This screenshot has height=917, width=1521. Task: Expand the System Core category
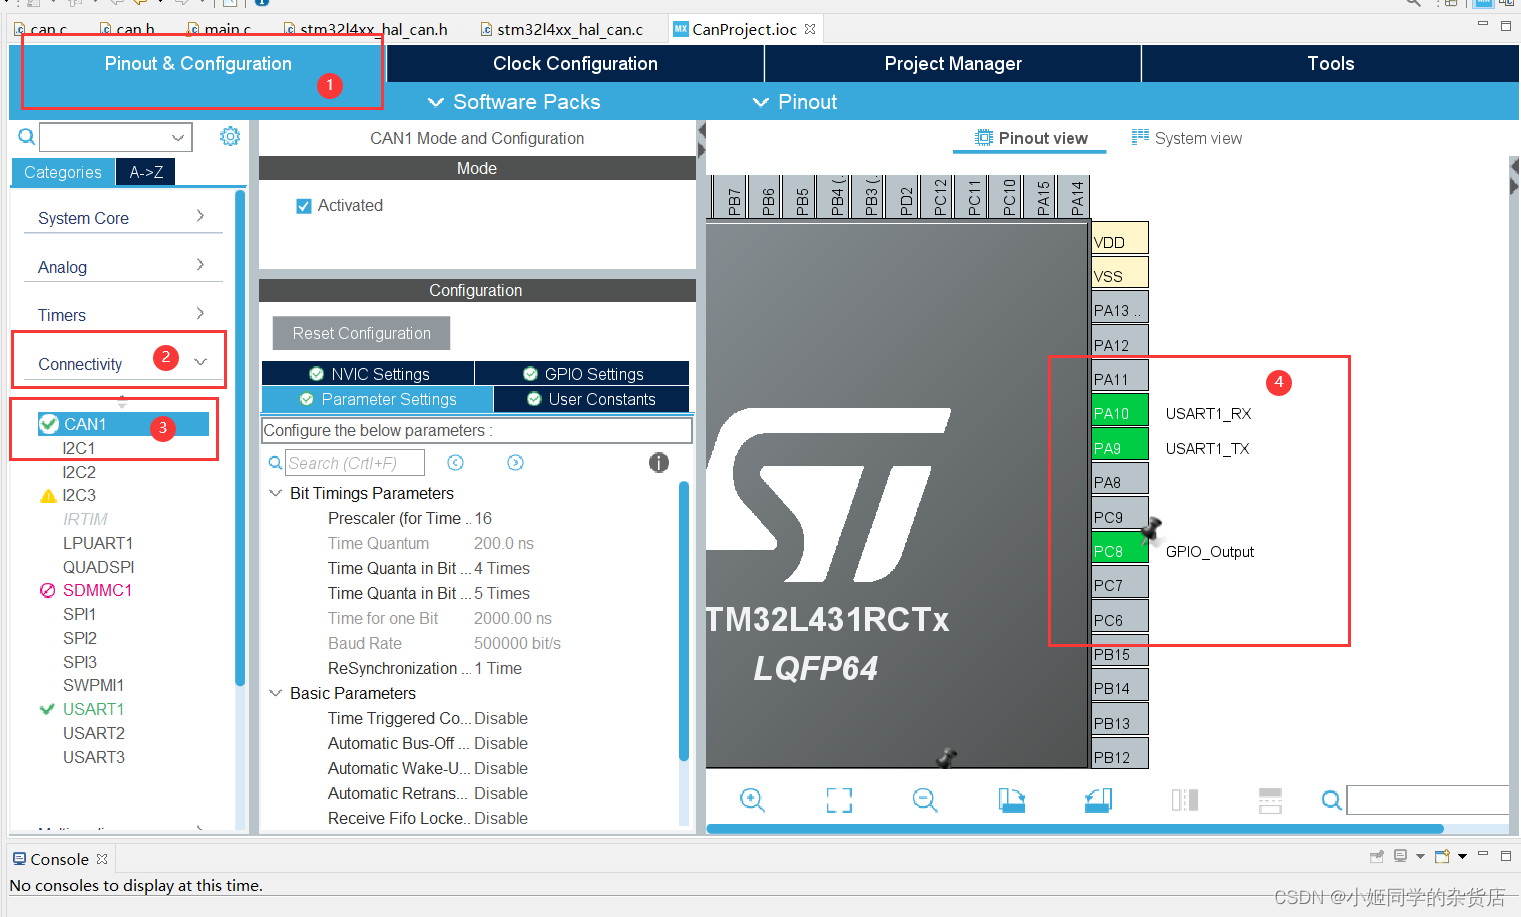122,216
